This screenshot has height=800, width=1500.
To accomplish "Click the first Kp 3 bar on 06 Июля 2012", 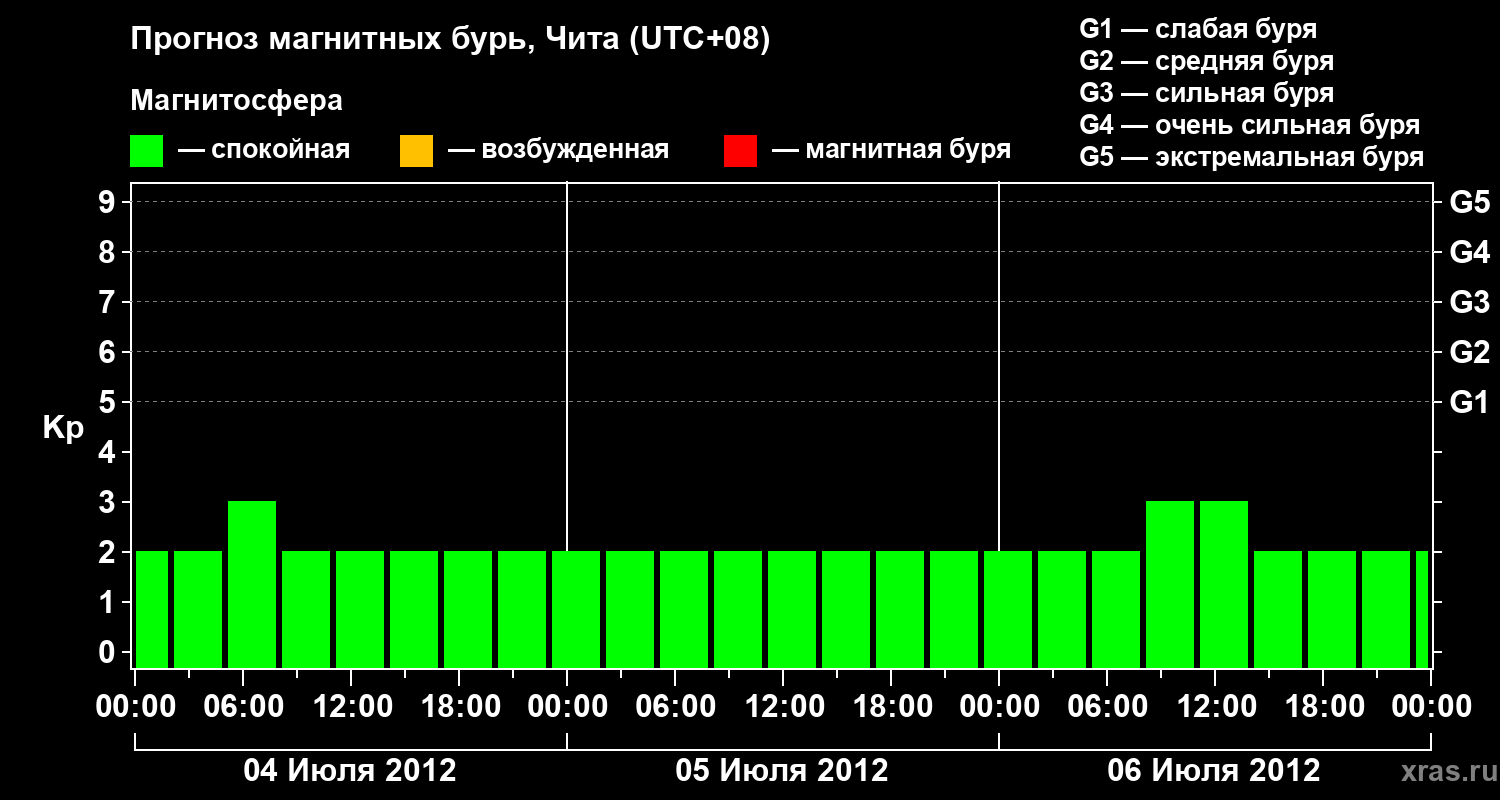I will 1170,584.
